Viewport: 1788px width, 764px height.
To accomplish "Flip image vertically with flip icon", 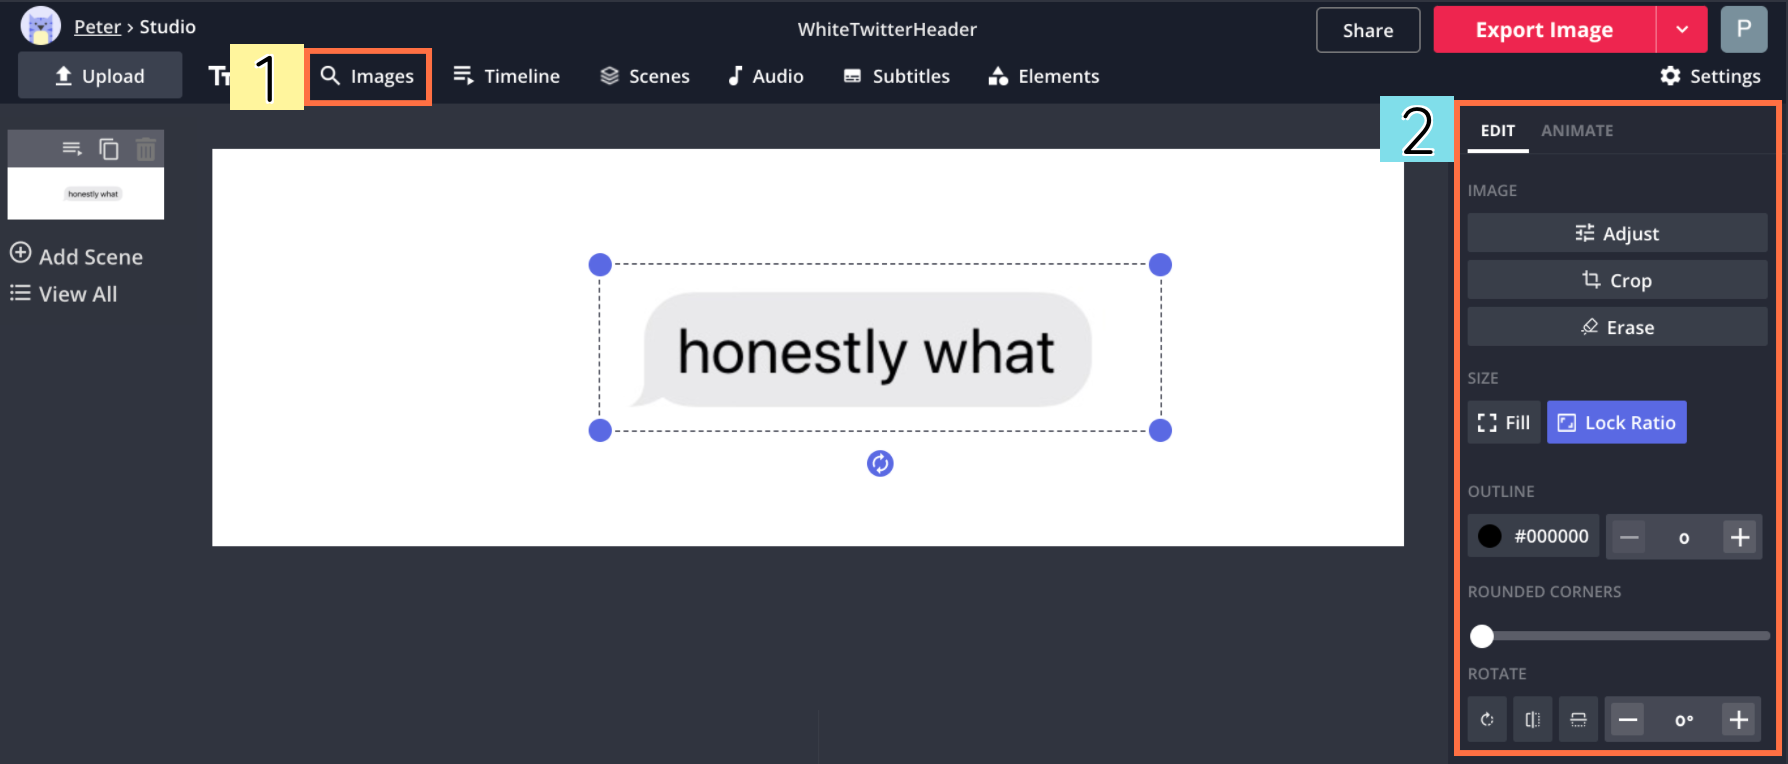I will click(x=1578, y=720).
